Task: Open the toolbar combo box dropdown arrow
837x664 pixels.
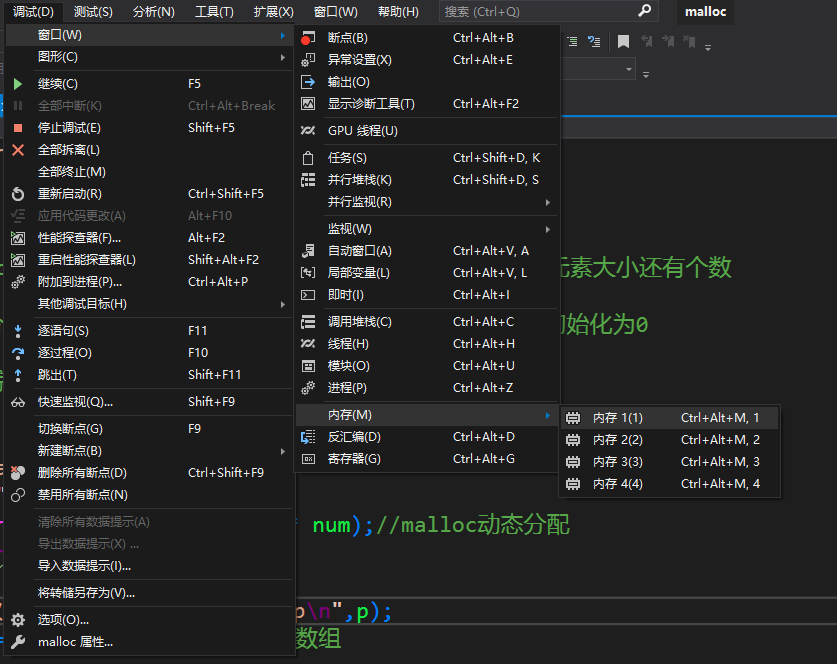Action: click(x=629, y=69)
